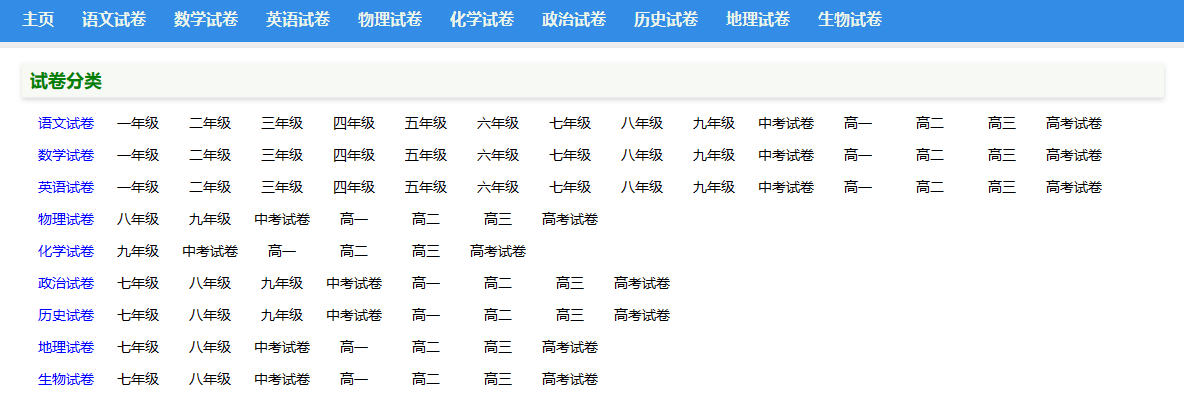Image resolution: width=1184 pixels, height=397 pixels.
Task: Select 高二 in the 语文试卷 row
Action: (x=930, y=124)
